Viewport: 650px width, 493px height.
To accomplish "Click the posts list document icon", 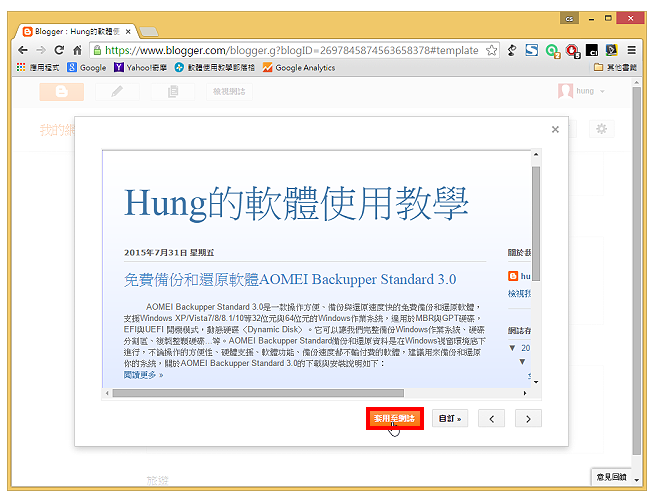I will click(173, 92).
